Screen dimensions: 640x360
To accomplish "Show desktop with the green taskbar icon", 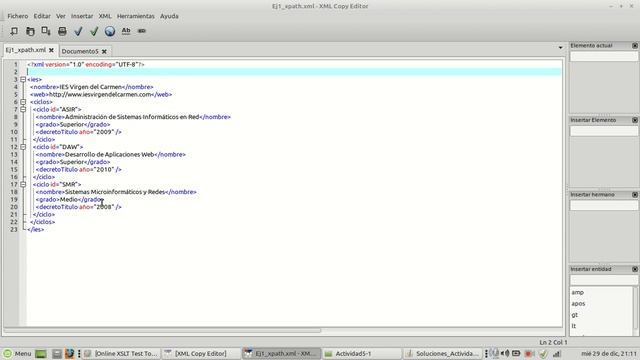I will tap(41, 353).
